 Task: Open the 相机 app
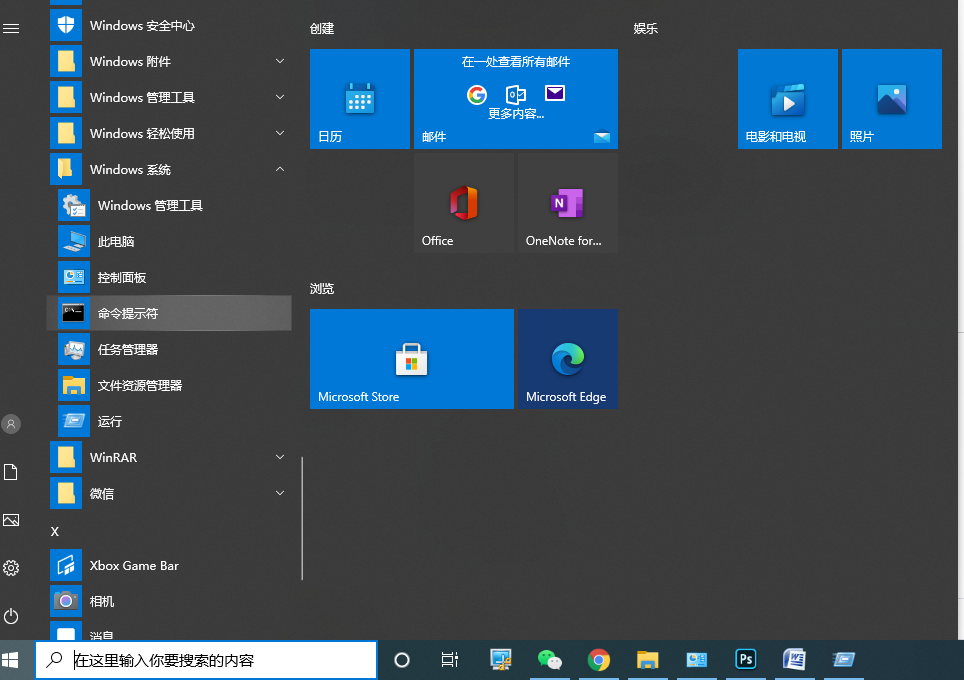[169, 601]
